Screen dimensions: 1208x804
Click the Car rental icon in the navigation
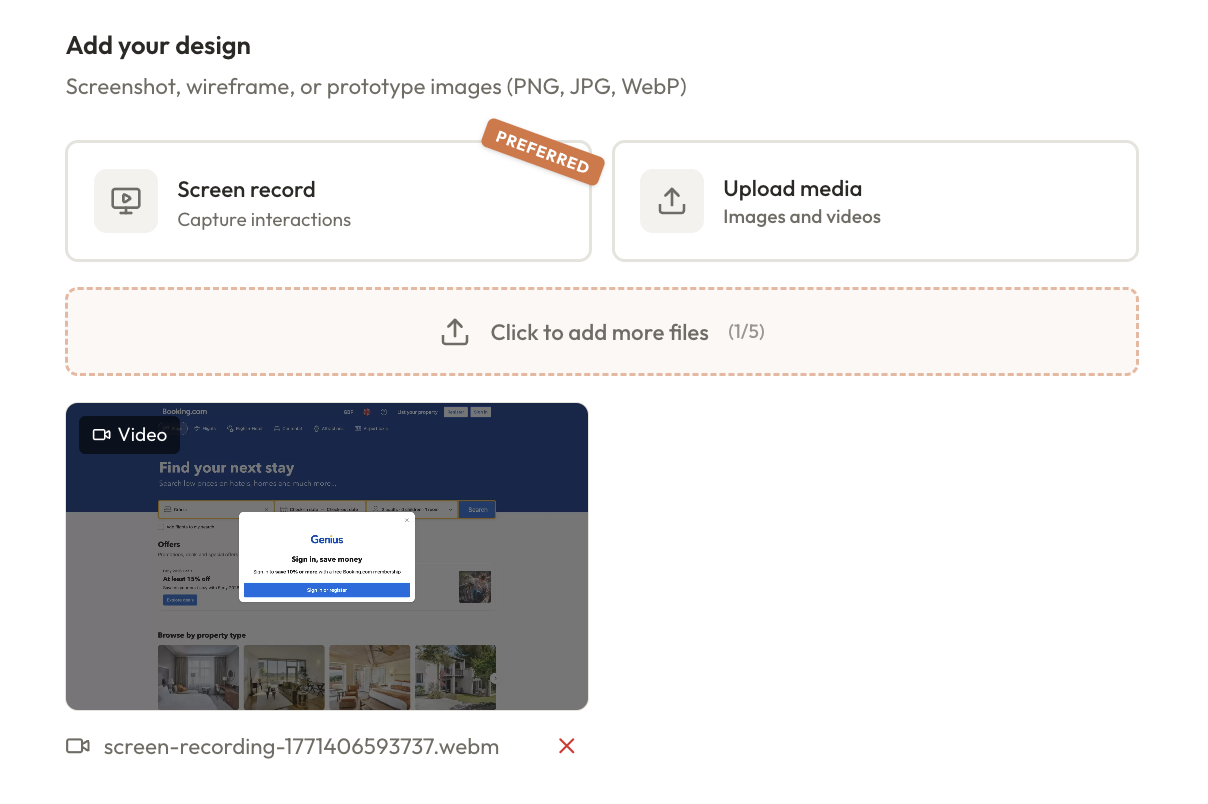pyautogui.click(x=277, y=428)
